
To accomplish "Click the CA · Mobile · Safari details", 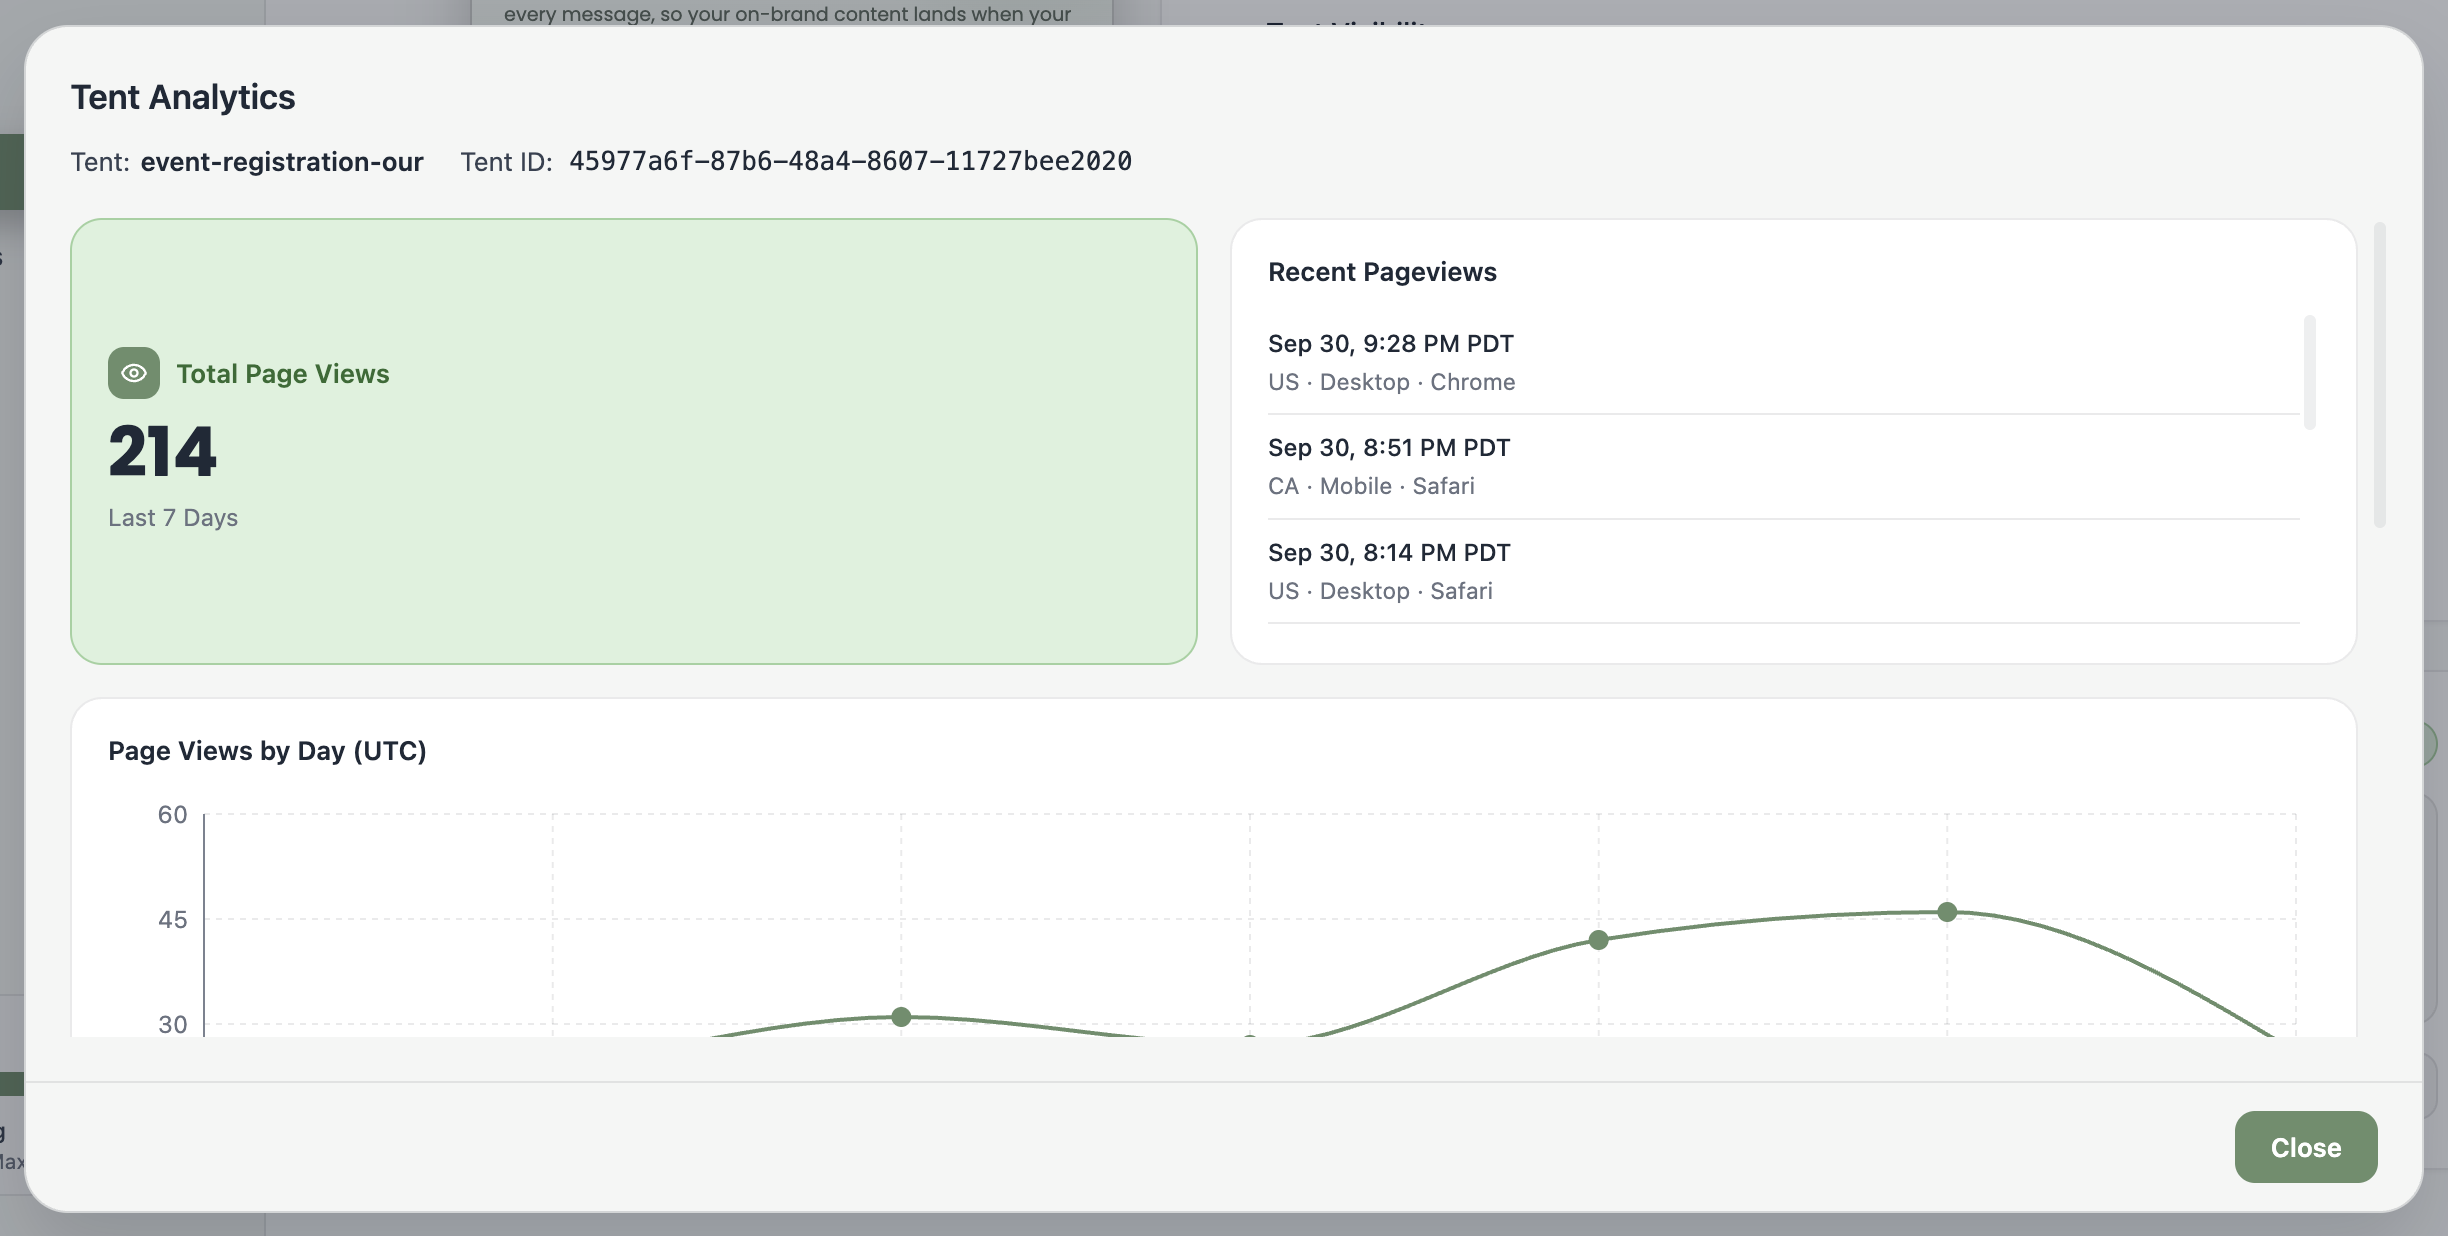I will coord(1371,486).
